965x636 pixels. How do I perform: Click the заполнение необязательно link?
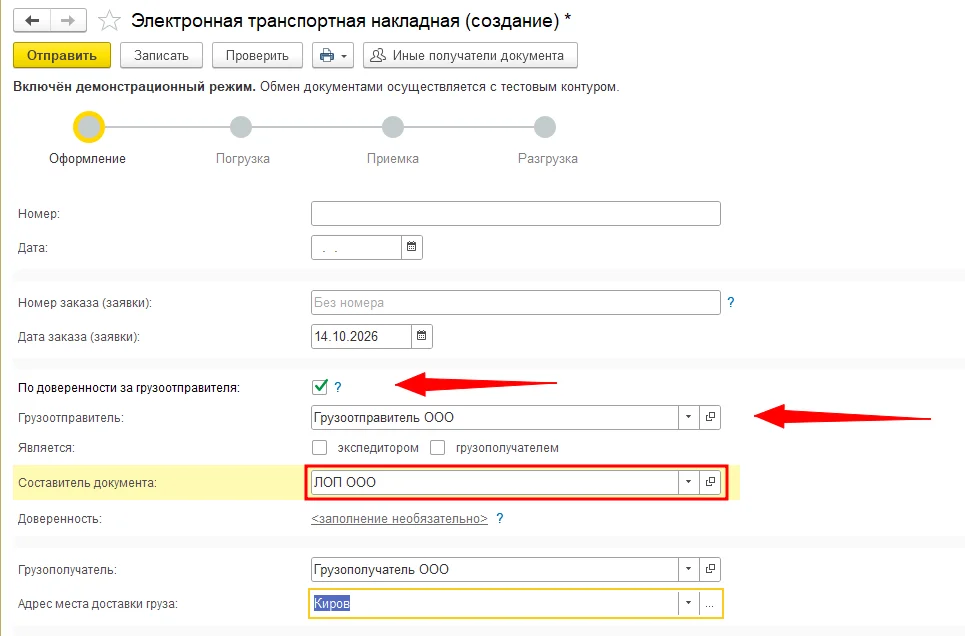click(399, 518)
